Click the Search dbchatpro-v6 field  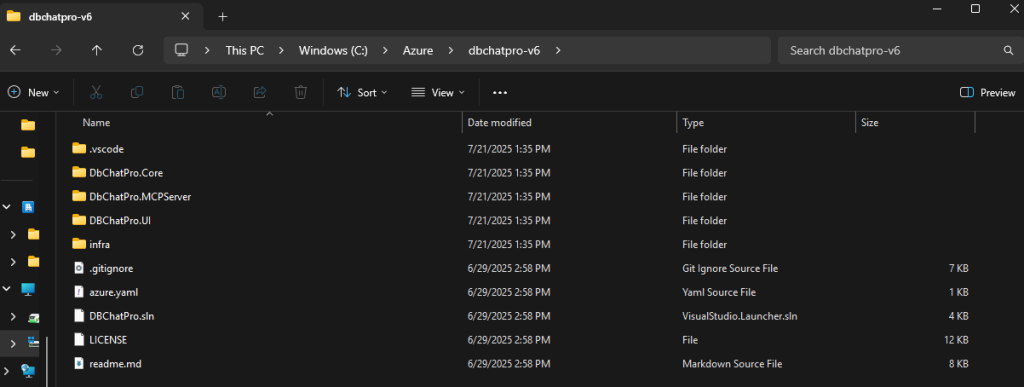[x=898, y=50]
